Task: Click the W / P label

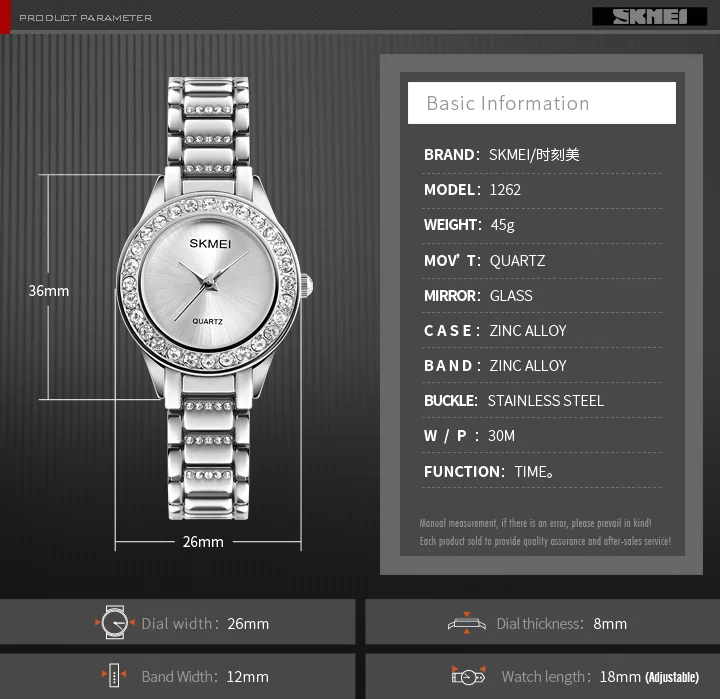Action: [451, 435]
